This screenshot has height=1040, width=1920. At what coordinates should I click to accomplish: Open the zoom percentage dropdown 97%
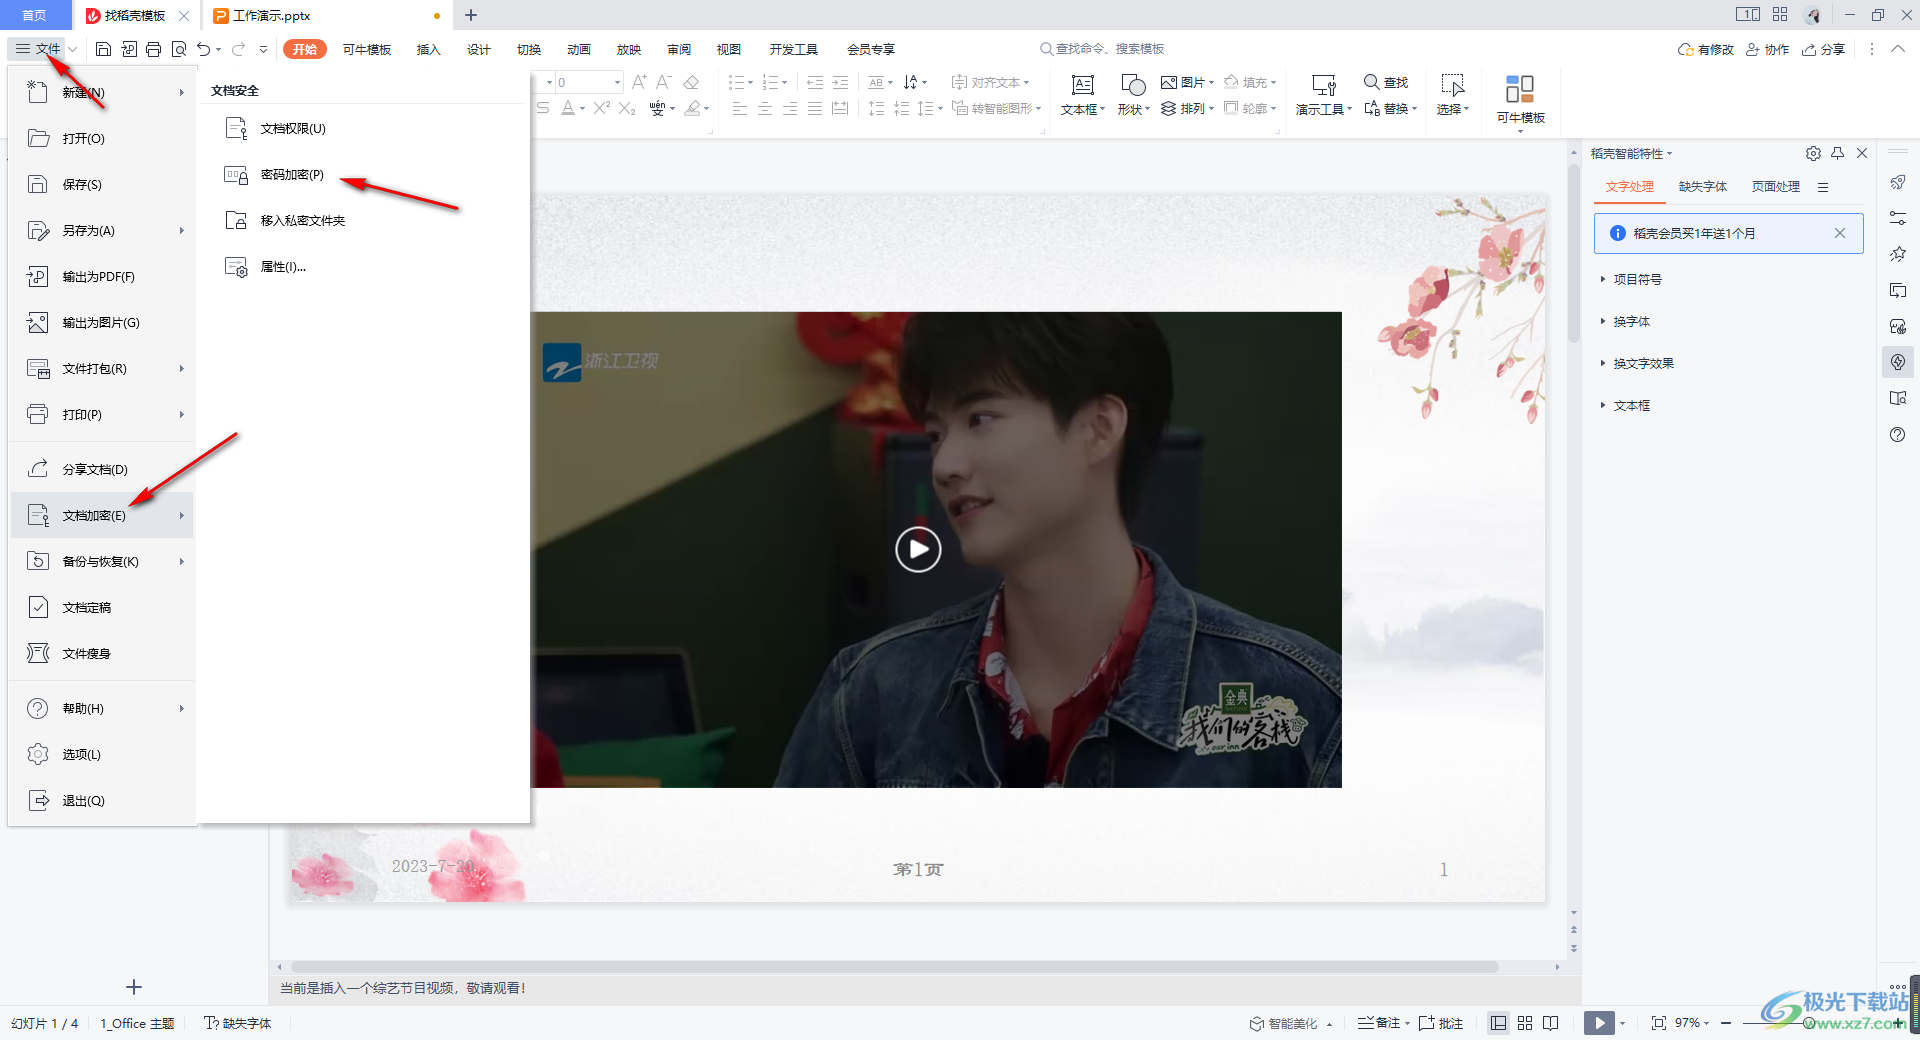point(1692,1023)
